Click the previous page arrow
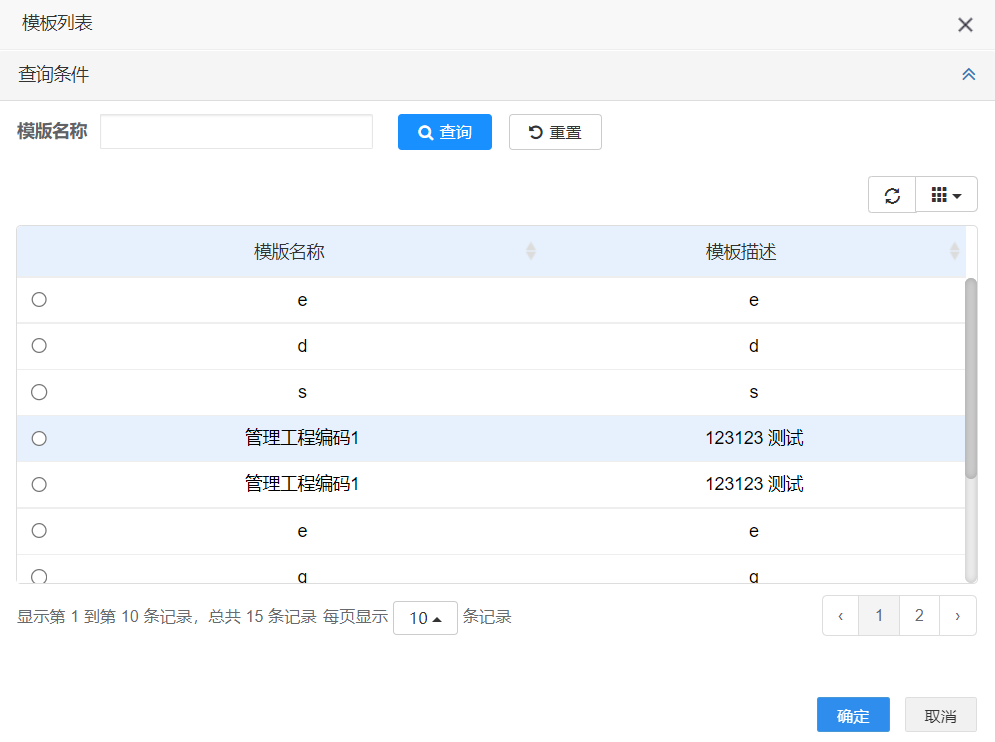Image resolution: width=995 pixels, height=742 pixels. pos(840,616)
